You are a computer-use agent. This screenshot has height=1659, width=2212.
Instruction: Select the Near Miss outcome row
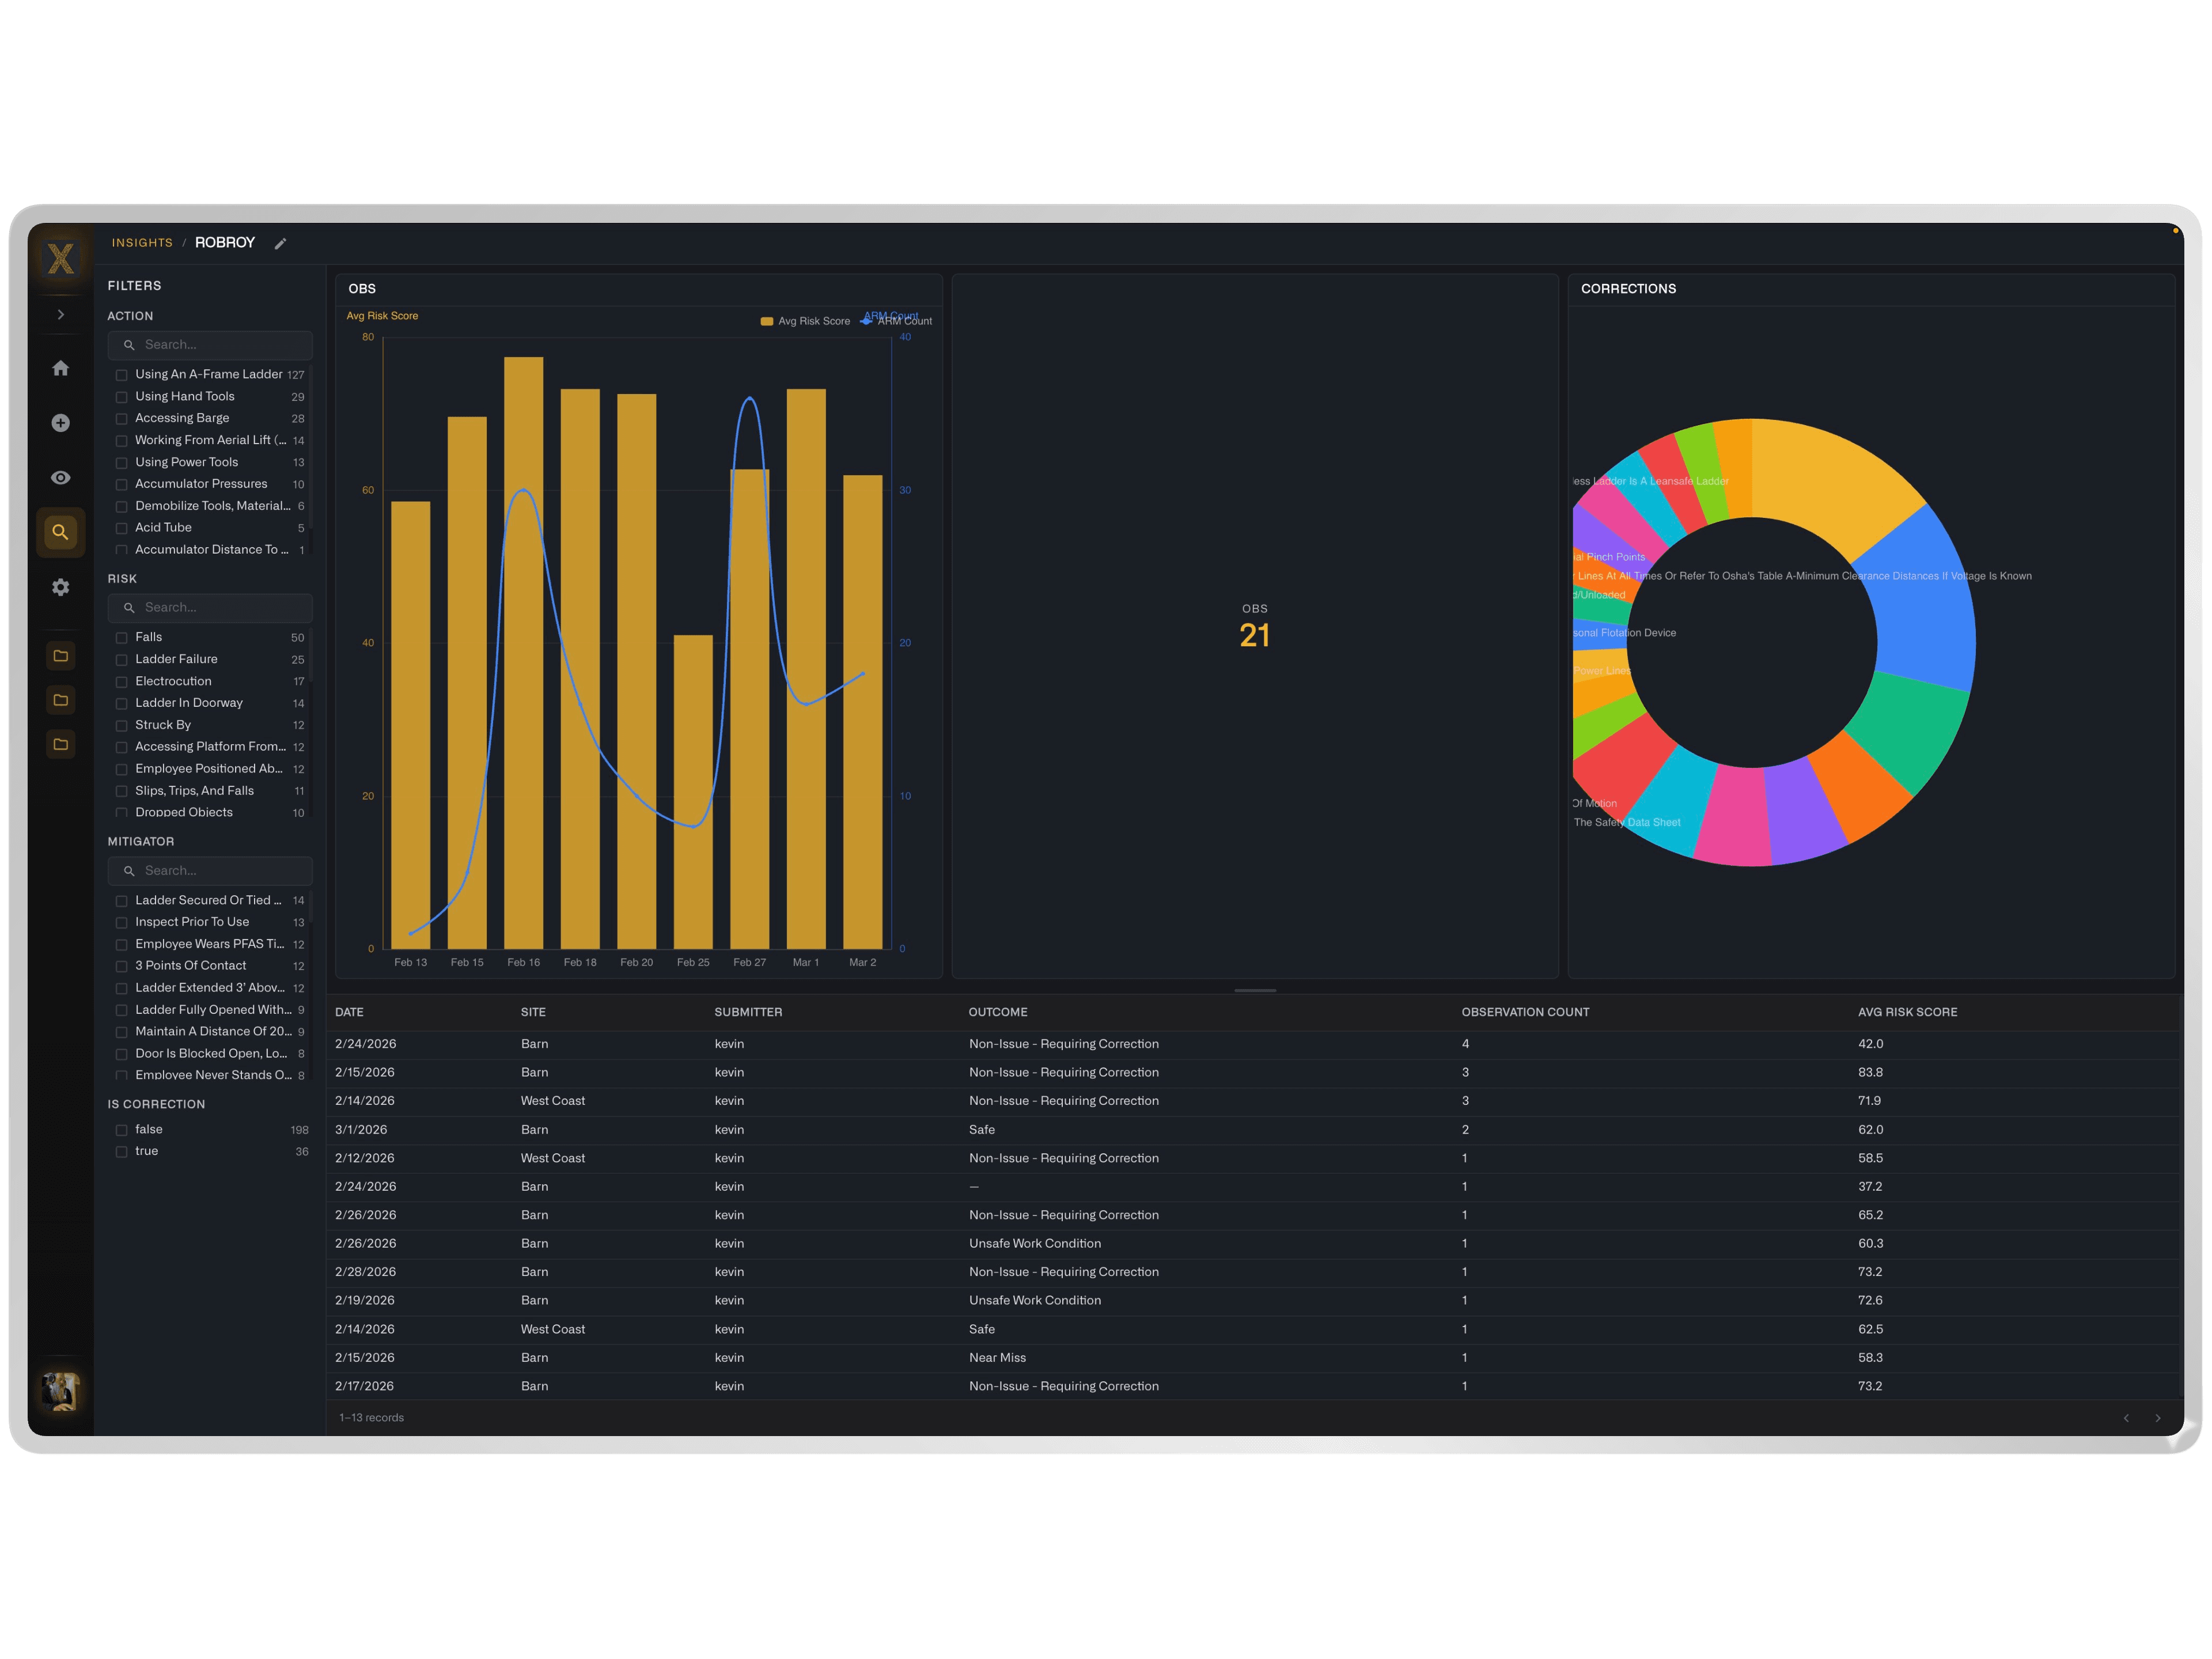pyautogui.click(x=1254, y=1359)
